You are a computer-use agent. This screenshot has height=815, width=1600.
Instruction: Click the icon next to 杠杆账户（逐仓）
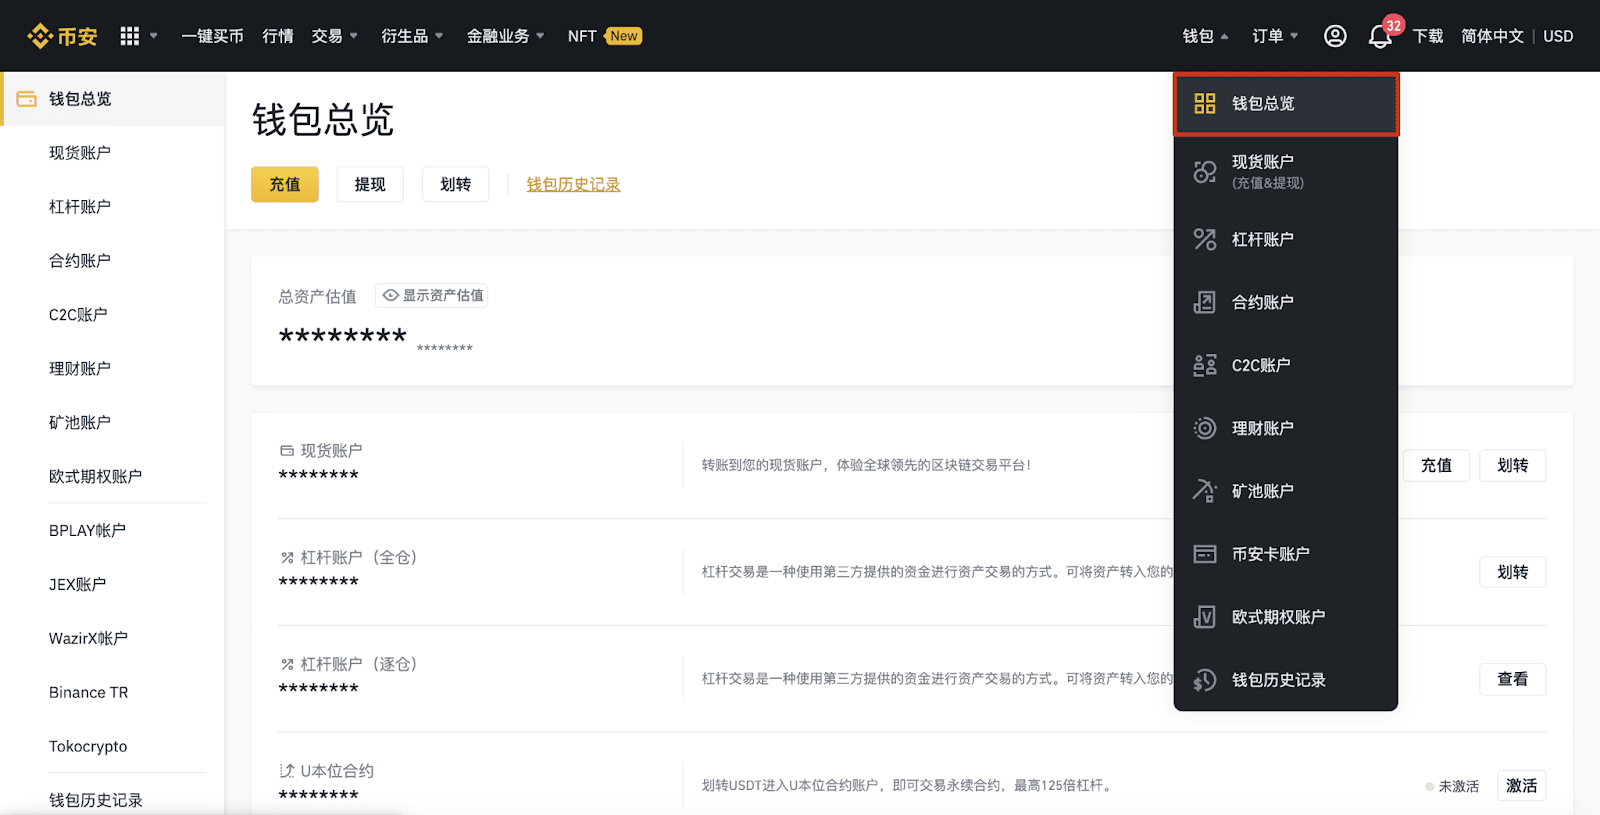[287, 665]
